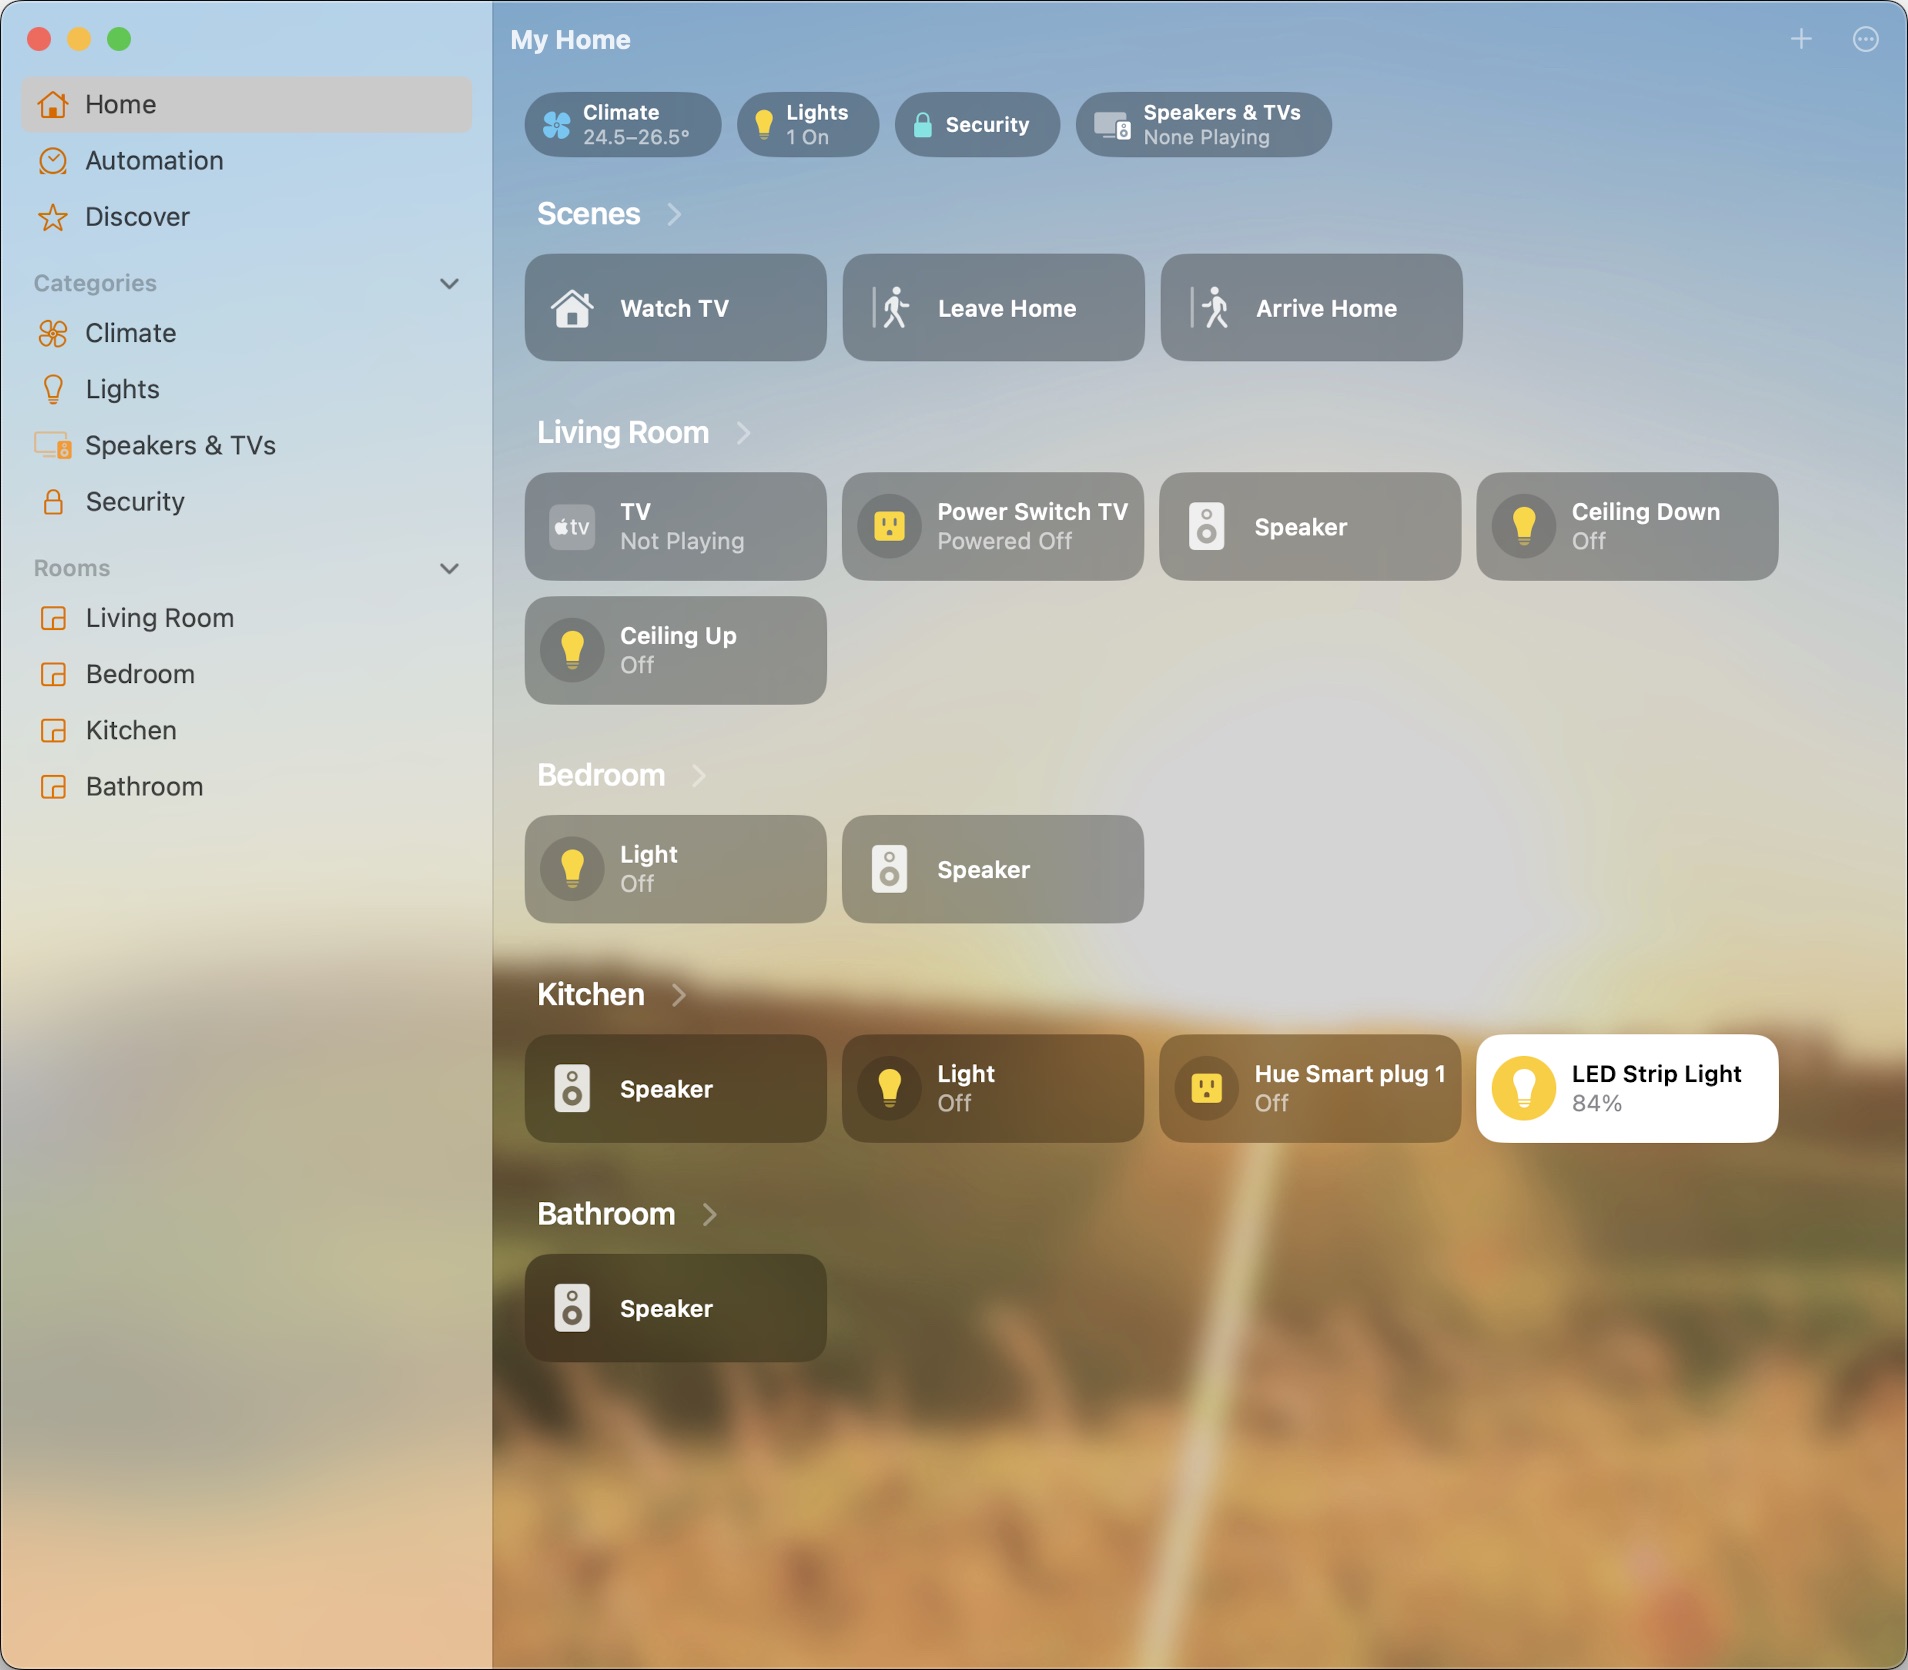Screen dimensions: 1908x1670
Task: Run the Watch TV scene
Action: [675, 308]
